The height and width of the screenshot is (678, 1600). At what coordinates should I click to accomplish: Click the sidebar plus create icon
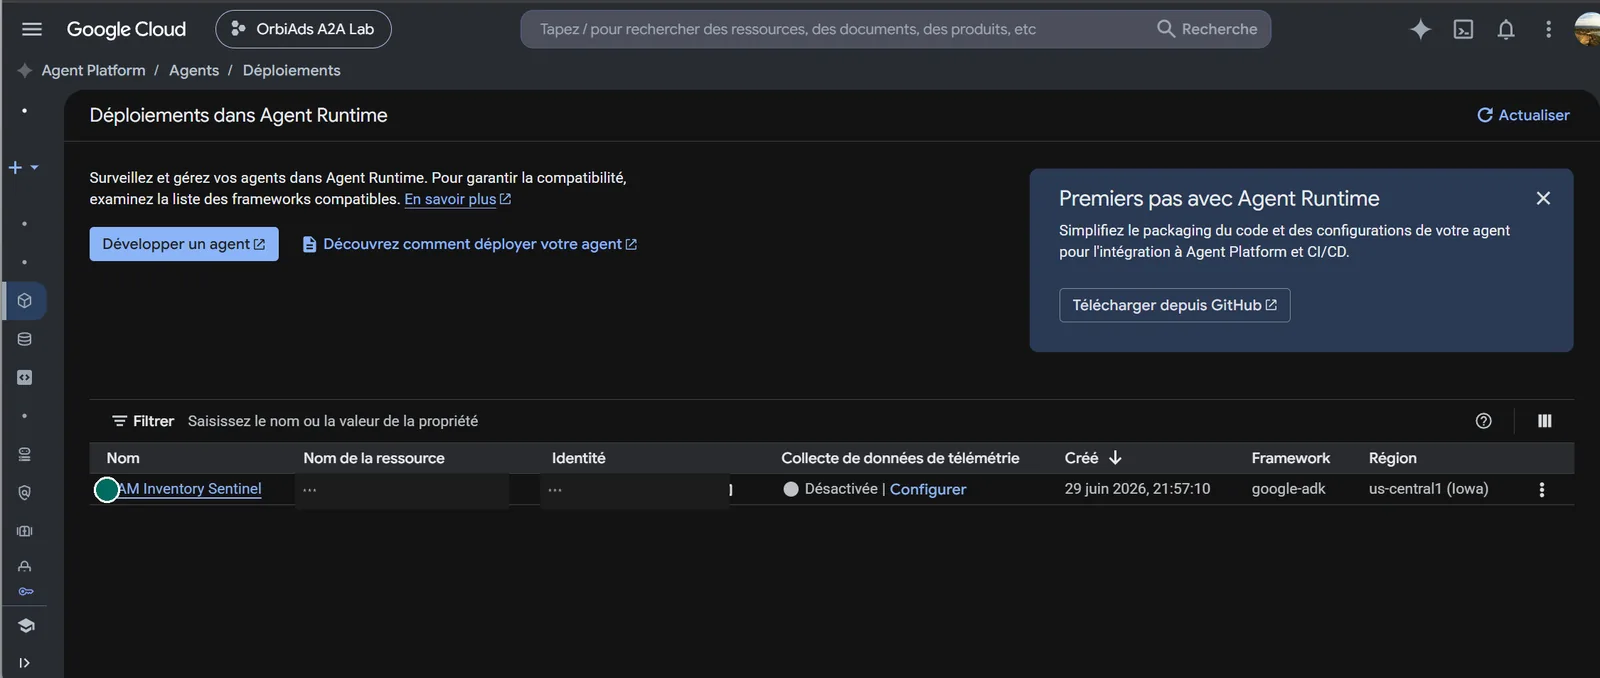(15, 167)
